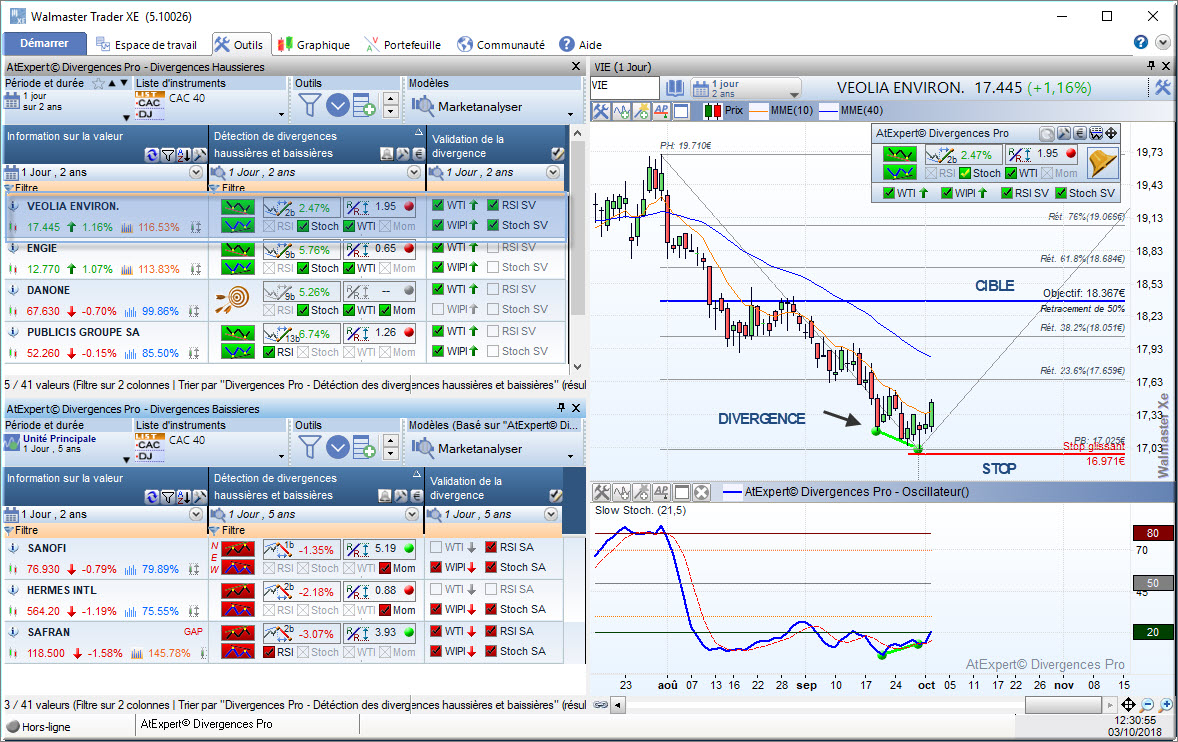Click the down arrow of the Haussieres list scrollbar
Viewport: 1178px width, 742px height.
(577, 366)
